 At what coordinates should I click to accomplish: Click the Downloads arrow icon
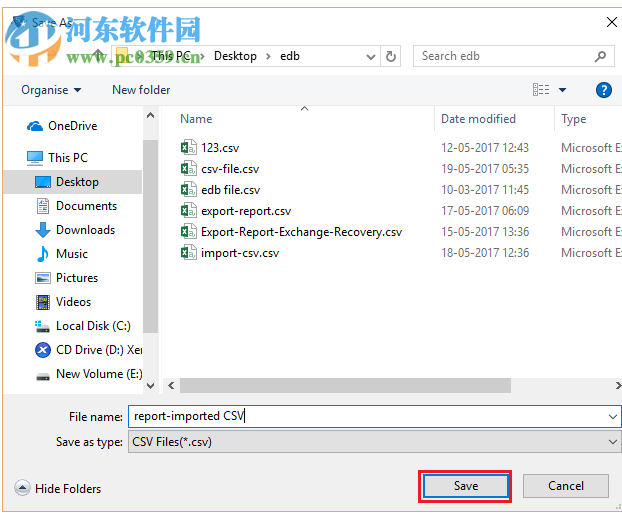click(x=43, y=230)
